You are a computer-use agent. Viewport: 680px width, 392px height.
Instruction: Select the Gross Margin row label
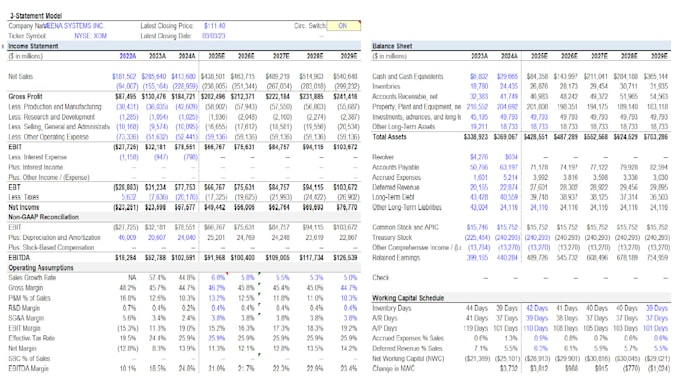[x=26, y=287]
